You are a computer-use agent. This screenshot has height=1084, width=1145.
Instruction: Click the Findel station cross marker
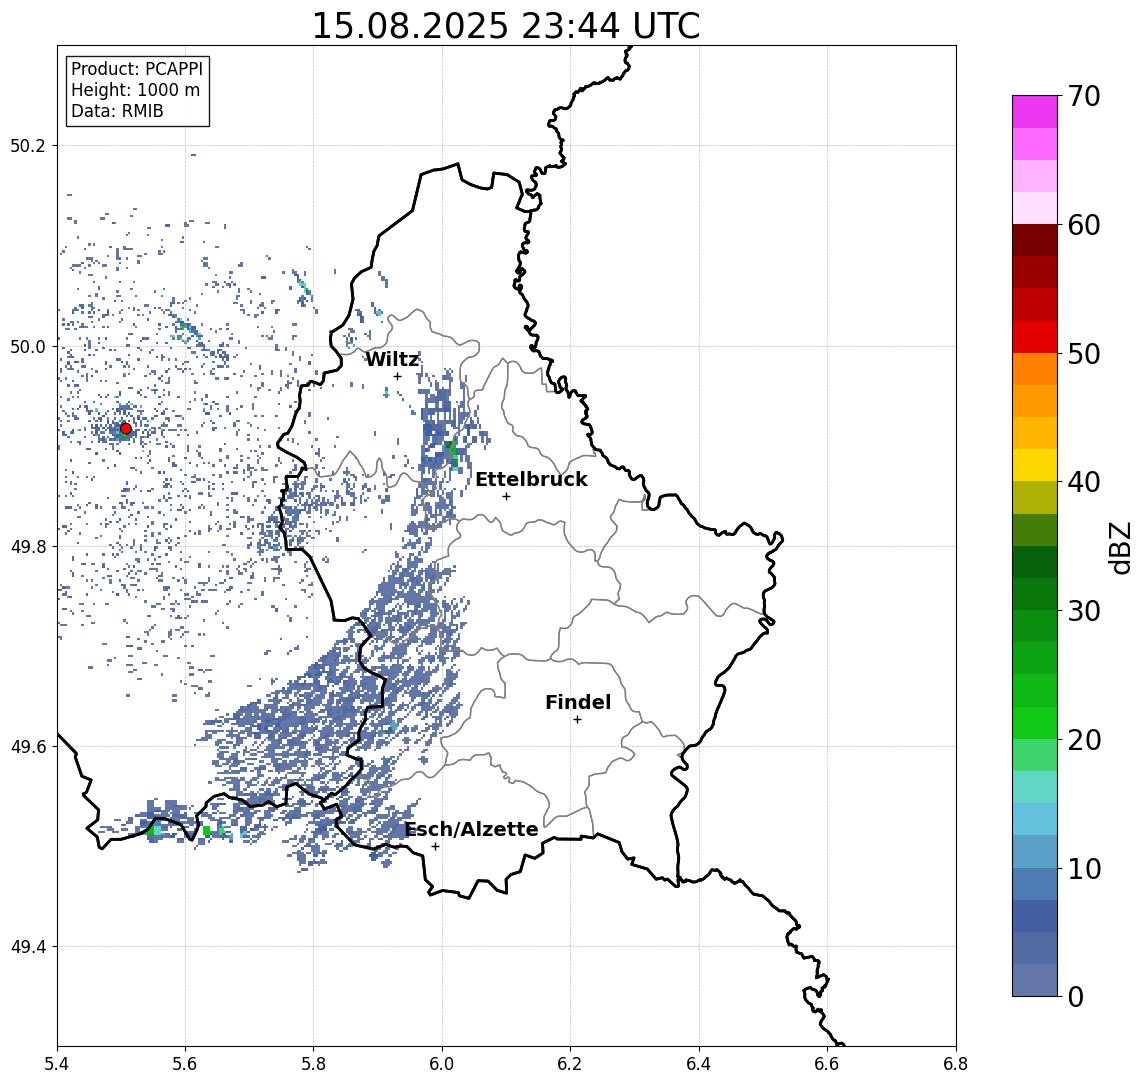(577, 720)
